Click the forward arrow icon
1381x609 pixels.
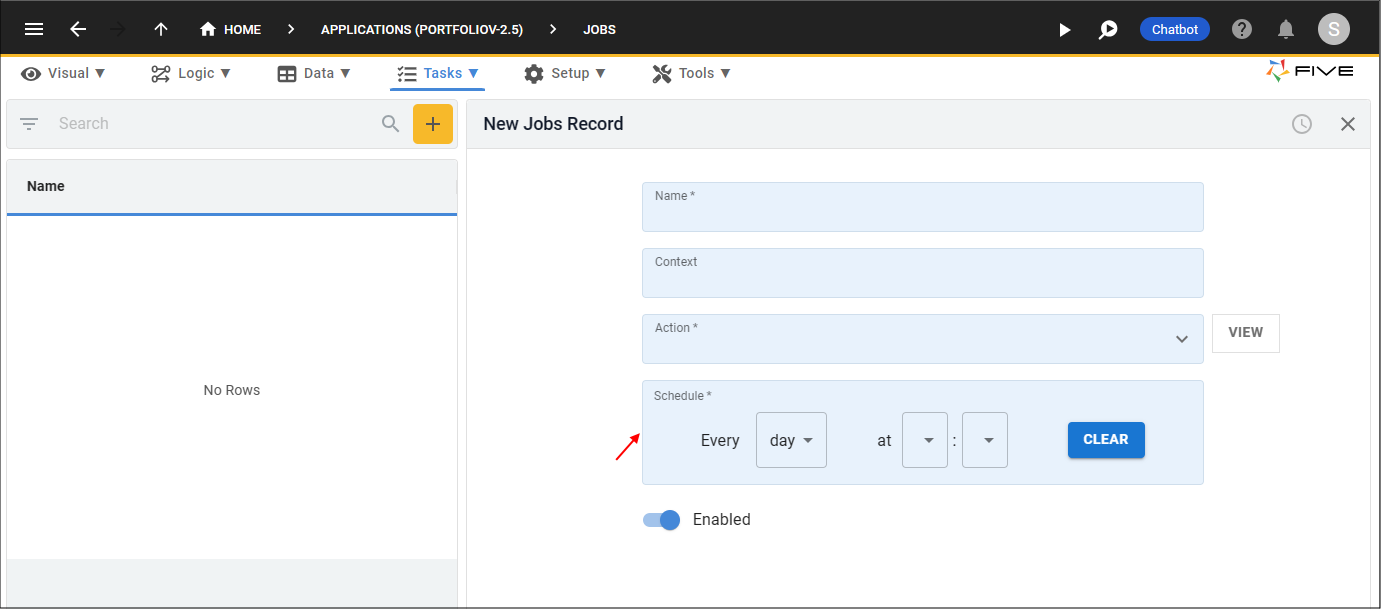(118, 29)
